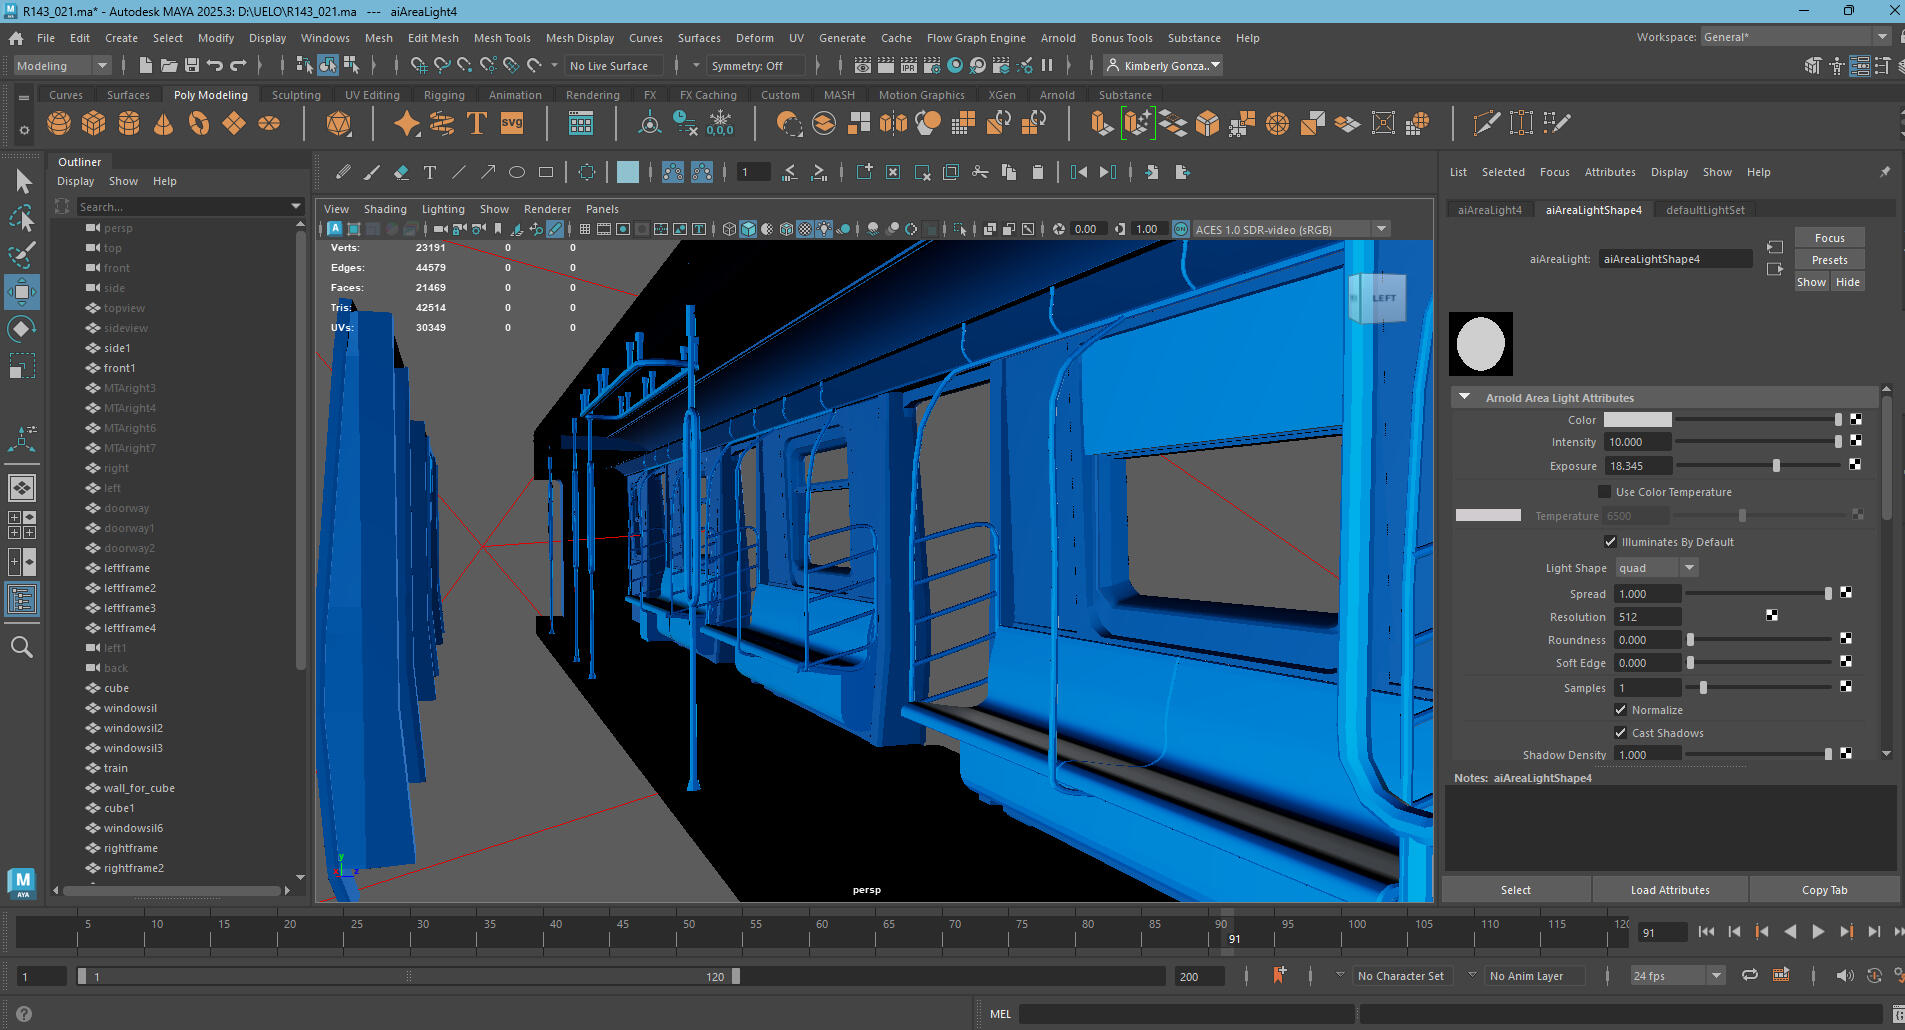Open the Mesh Tools menu
This screenshot has height=1030, width=1905.
tap(502, 38)
